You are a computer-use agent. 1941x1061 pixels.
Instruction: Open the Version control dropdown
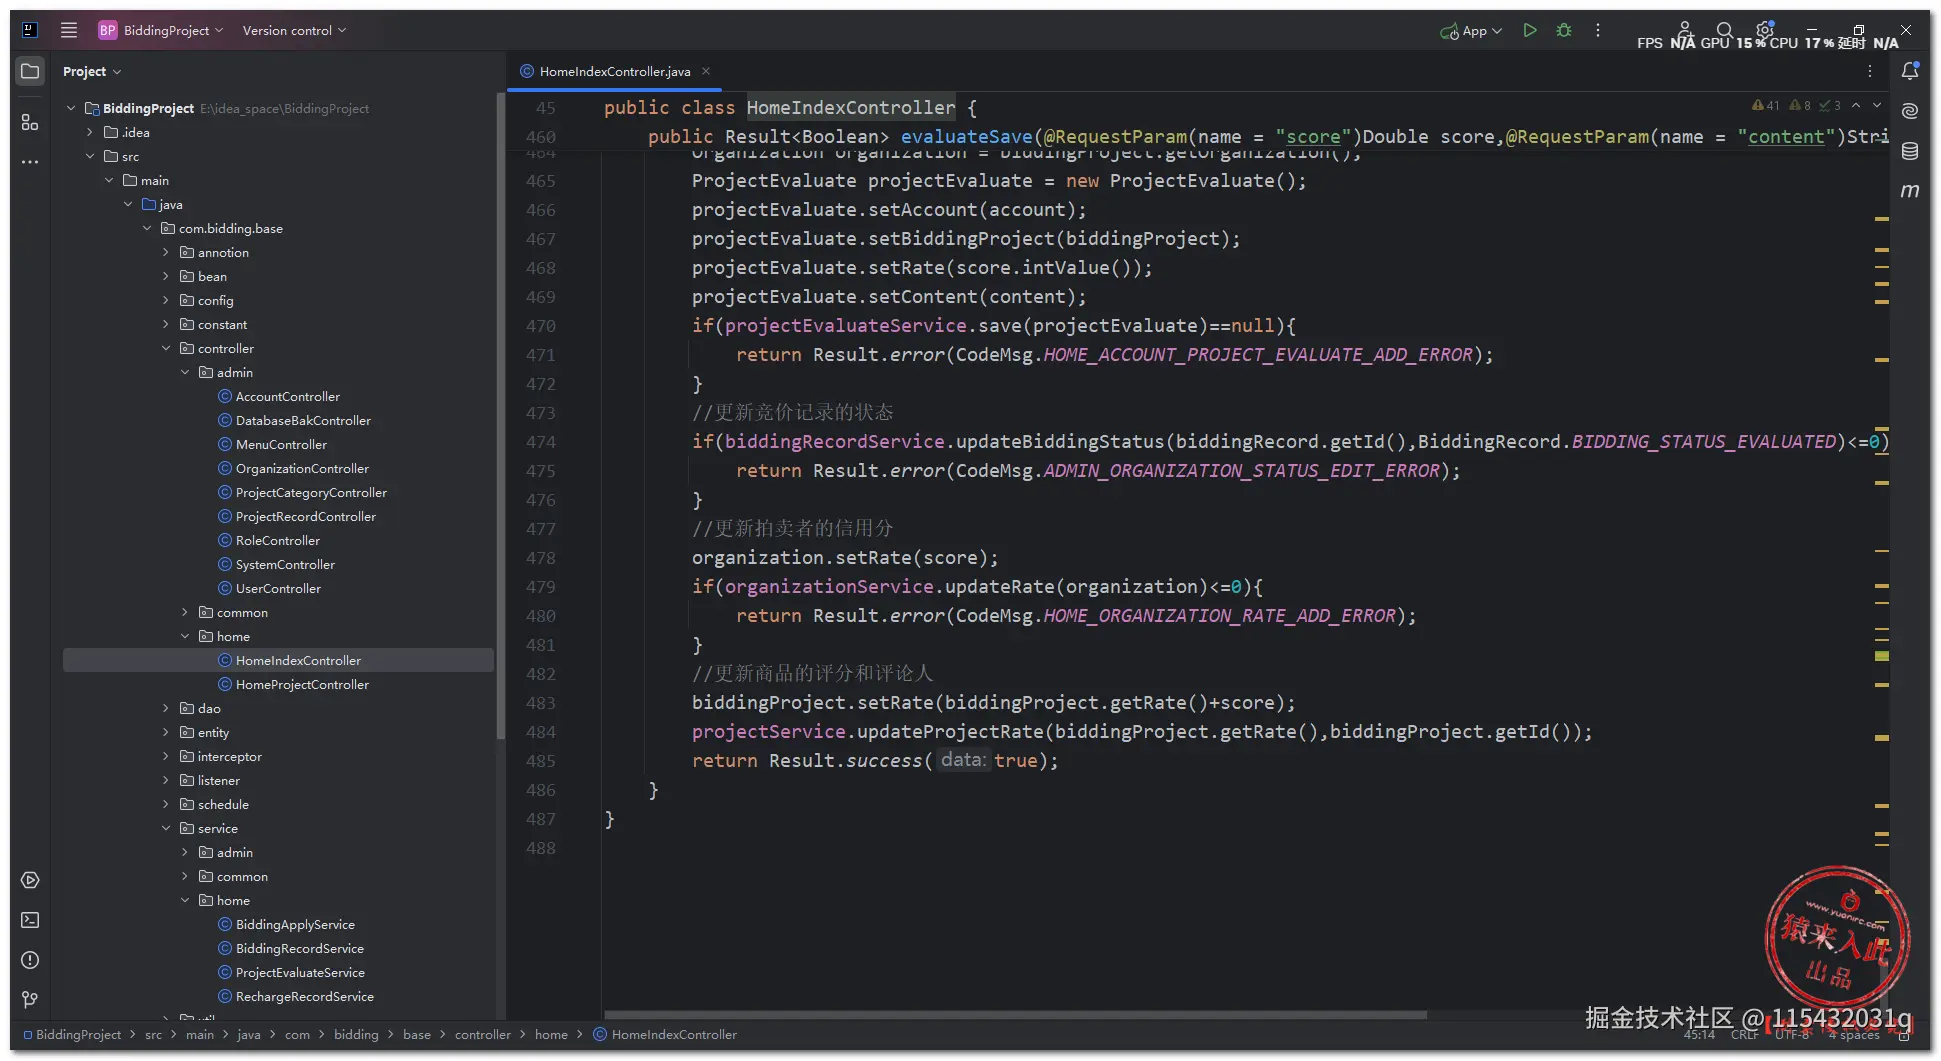[x=294, y=30]
